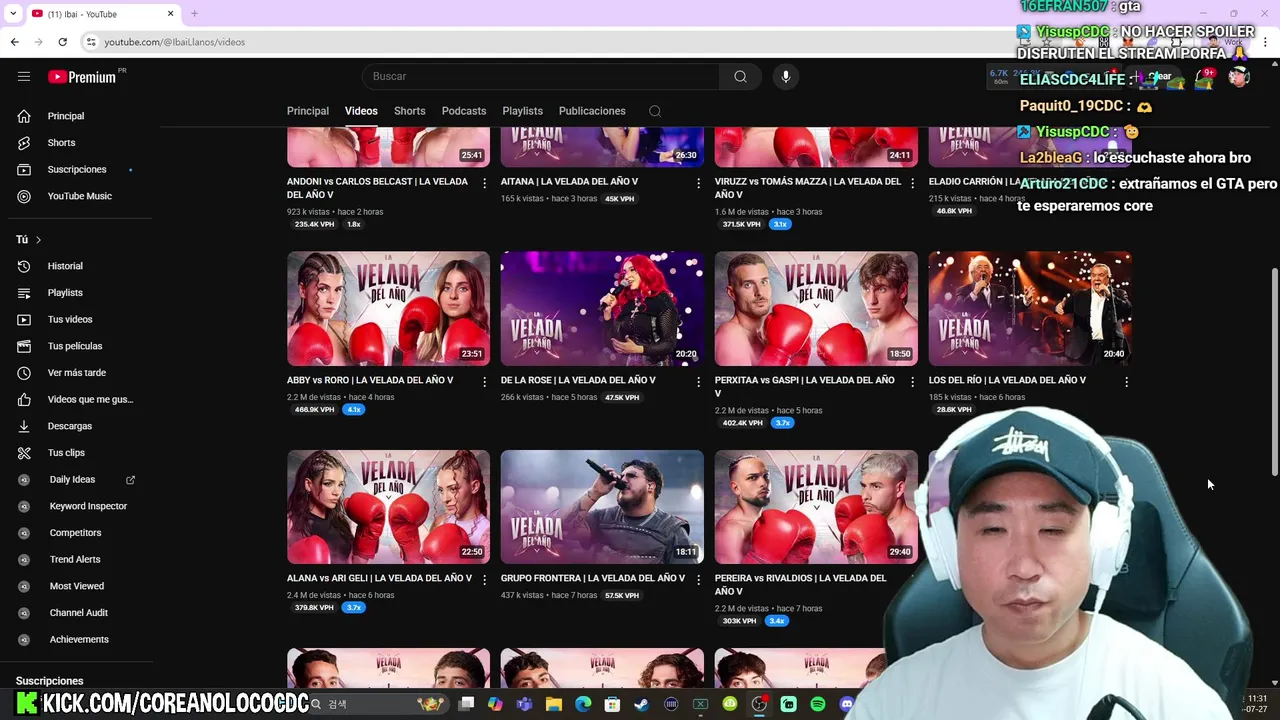
Task: Open PEREIRA vs RIVALDIOS video title
Action: (x=800, y=584)
